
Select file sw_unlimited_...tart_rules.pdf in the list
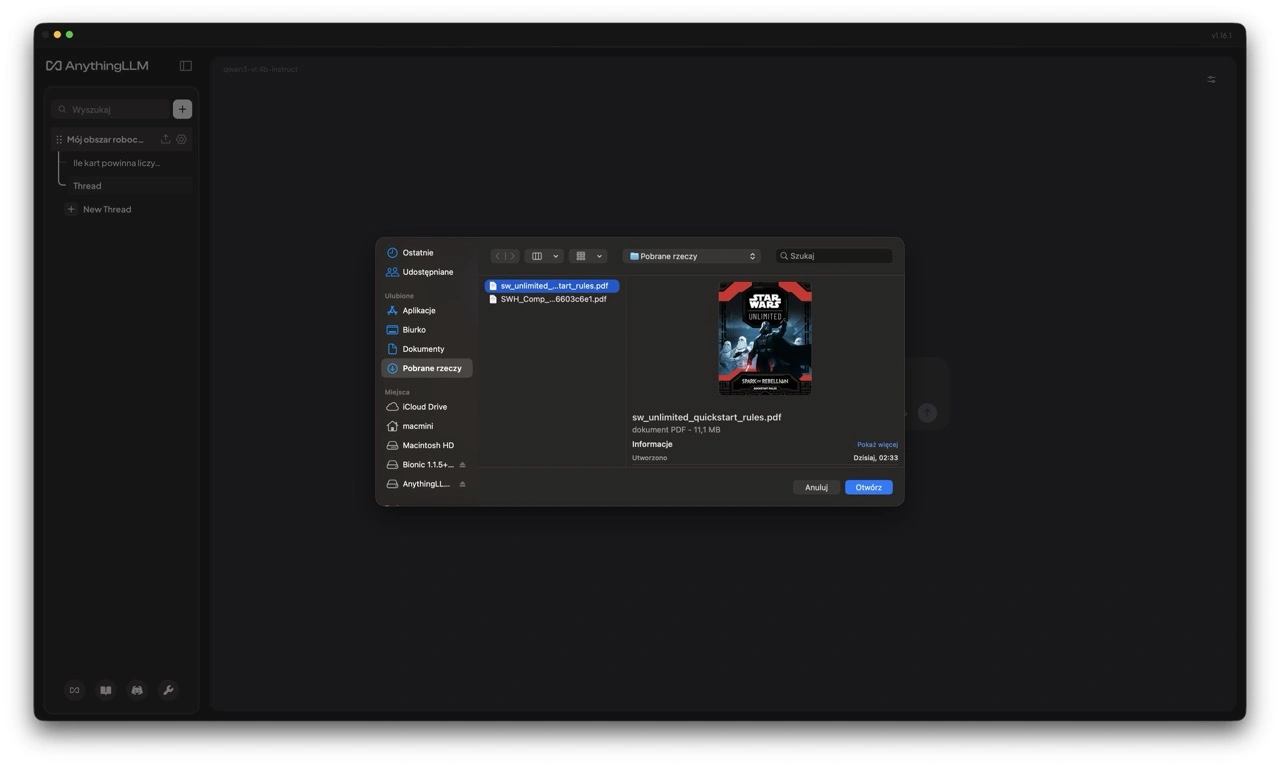552,286
